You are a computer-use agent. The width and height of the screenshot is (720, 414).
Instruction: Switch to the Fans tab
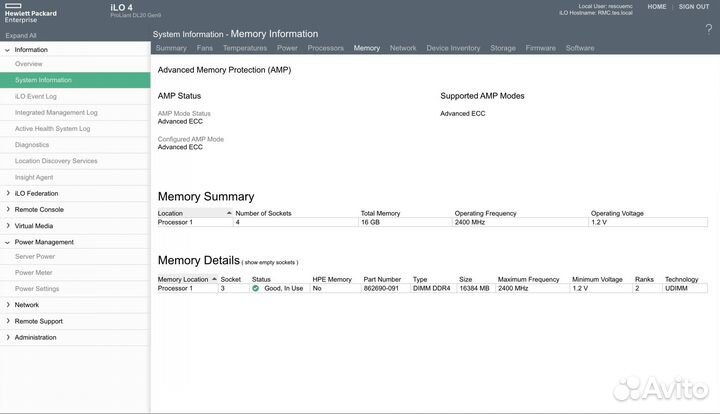pyautogui.click(x=204, y=48)
